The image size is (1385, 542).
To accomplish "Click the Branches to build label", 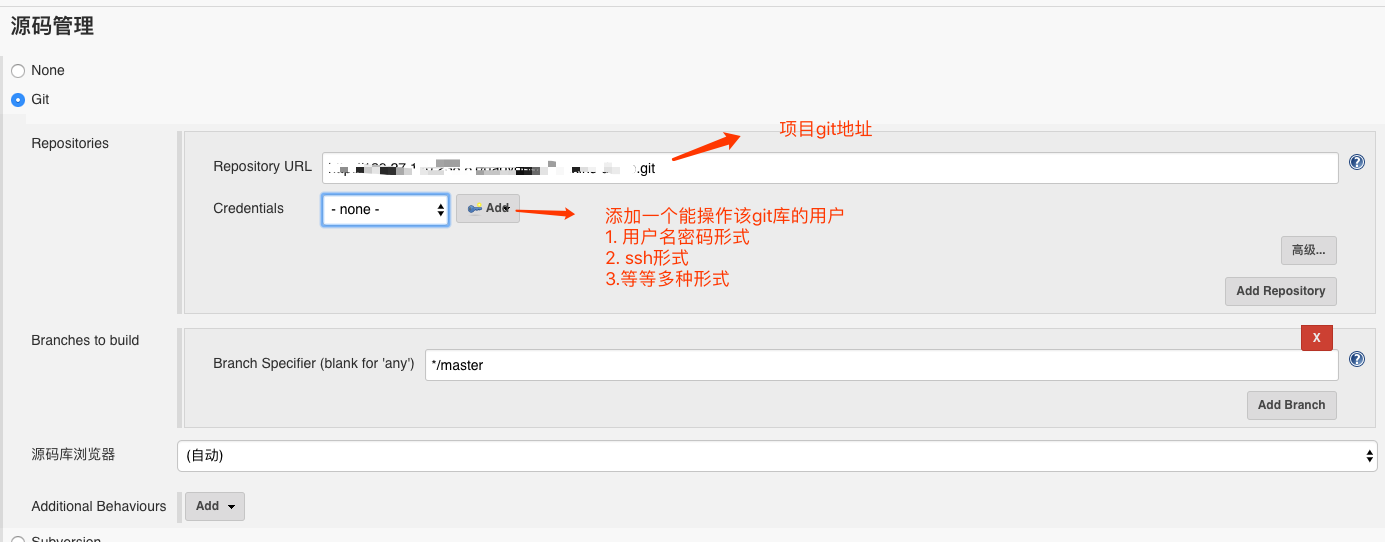I will [x=85, y=340].
